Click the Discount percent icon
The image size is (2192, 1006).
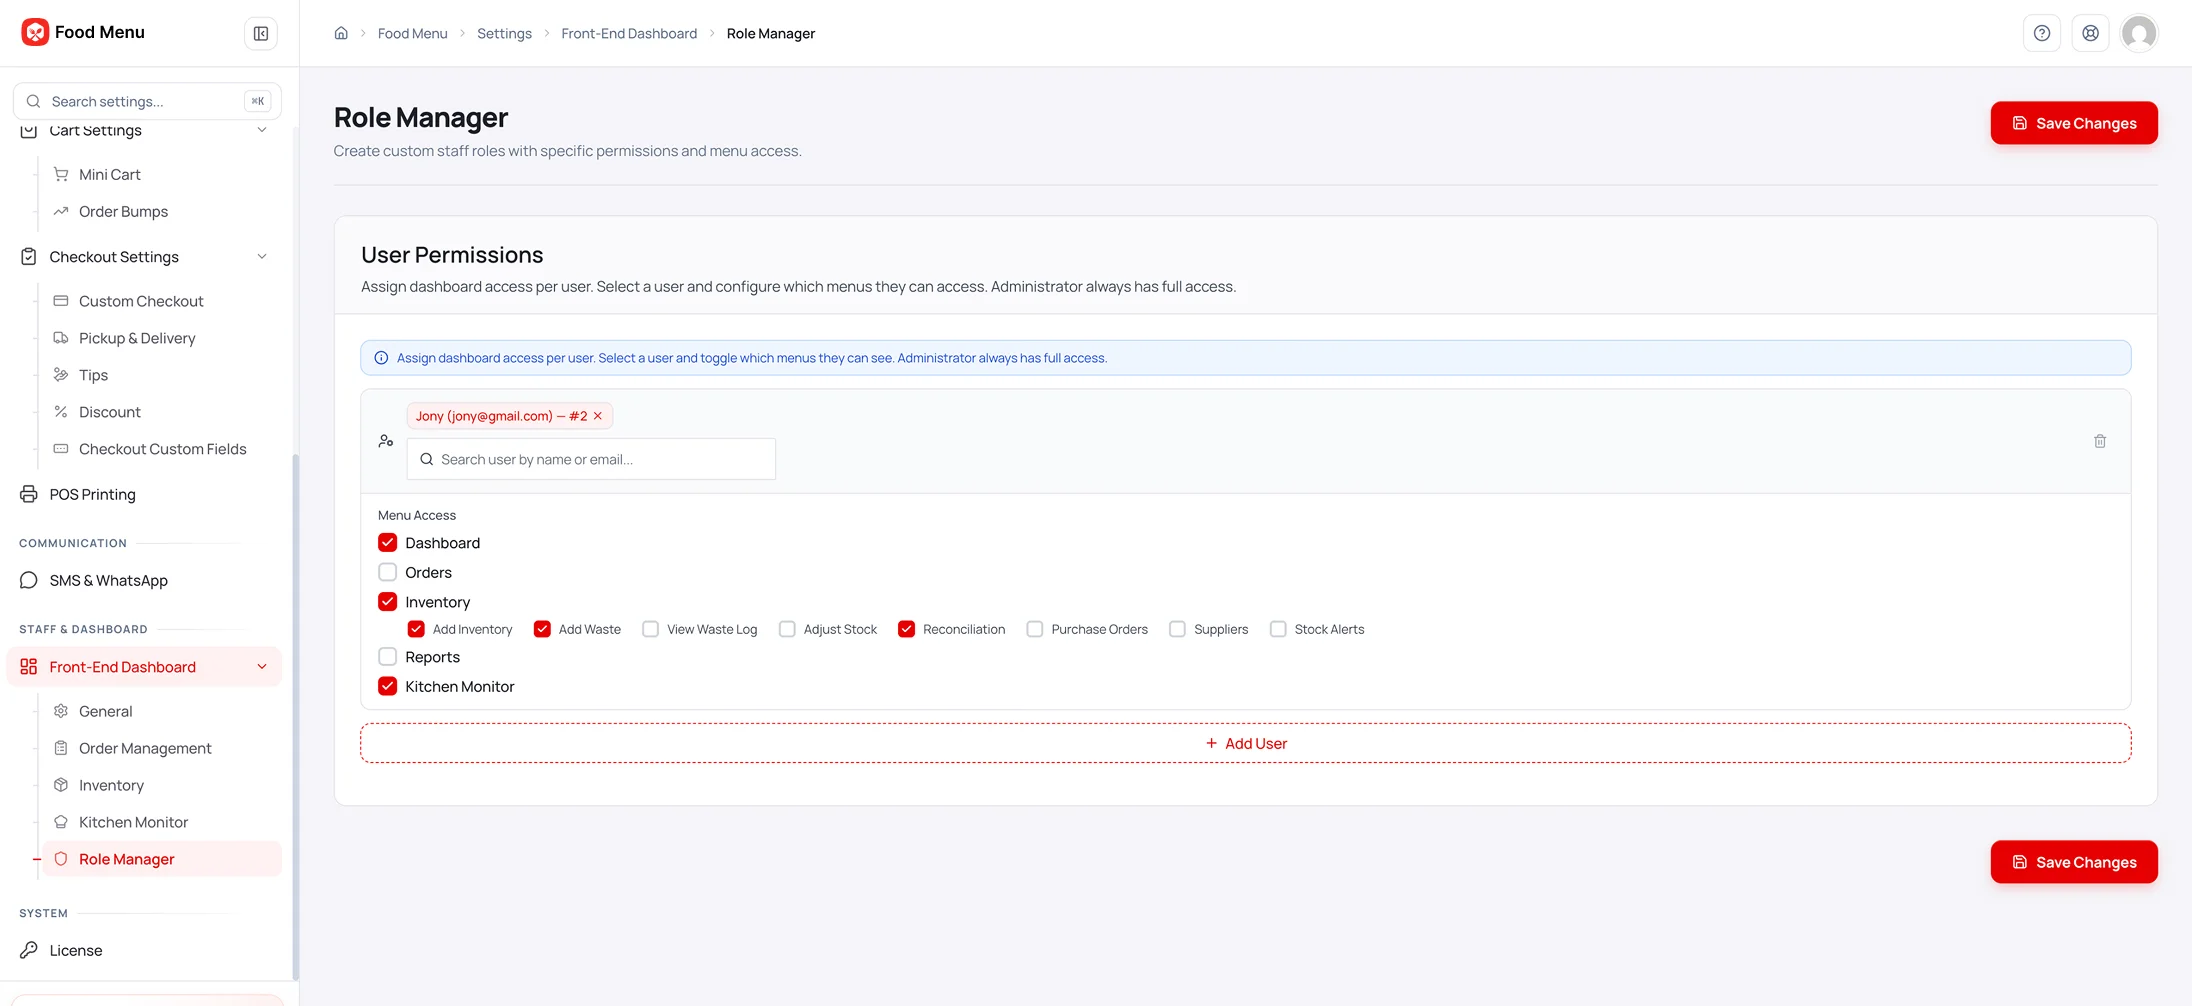point(61,412)
